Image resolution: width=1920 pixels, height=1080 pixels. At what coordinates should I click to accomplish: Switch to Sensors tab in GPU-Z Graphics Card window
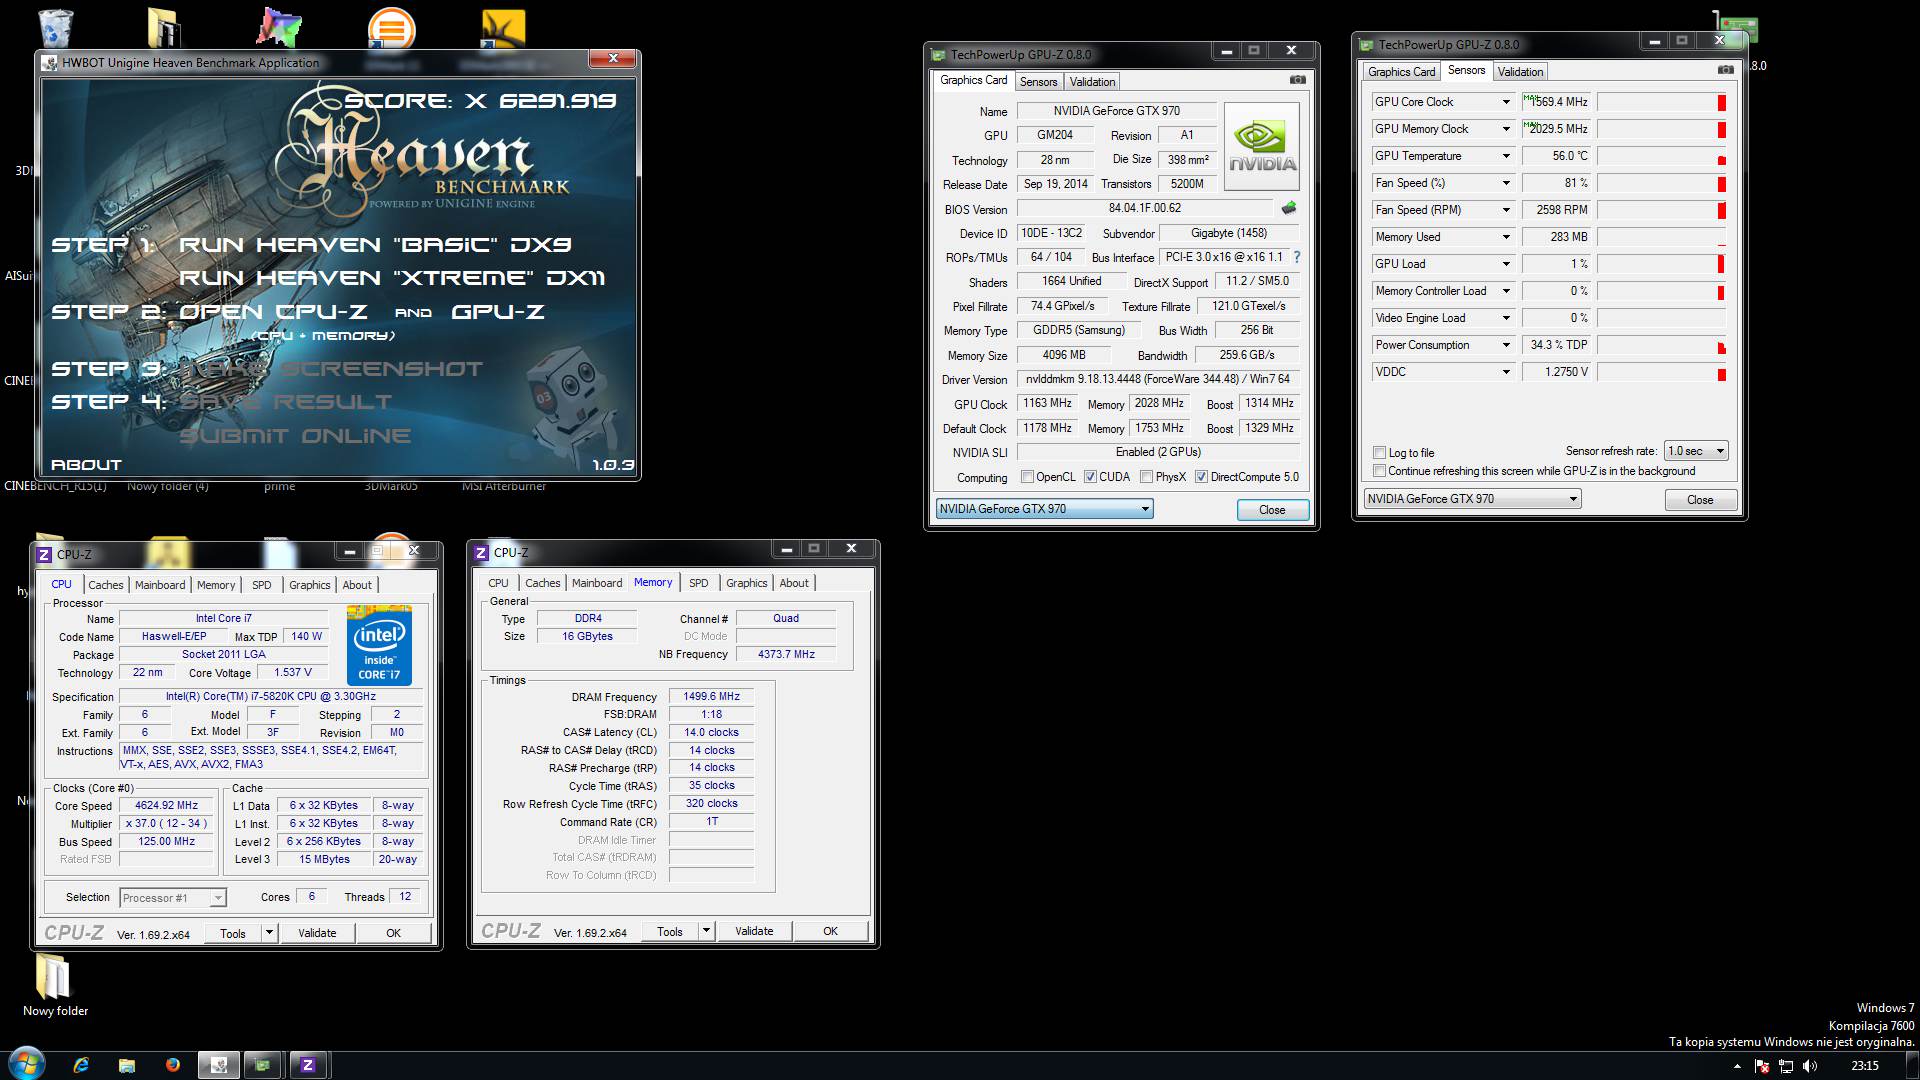click(1038, 82)
